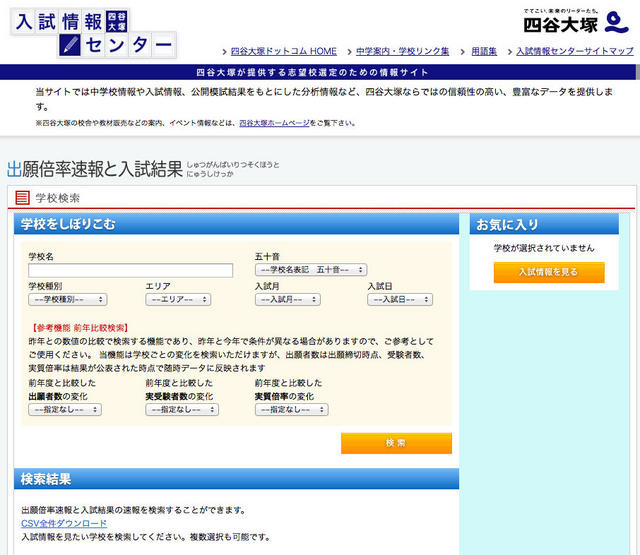
Task: Open the 実質倍率の変化 dropdown
Action: pyautogui.click(x=291, y=410)
